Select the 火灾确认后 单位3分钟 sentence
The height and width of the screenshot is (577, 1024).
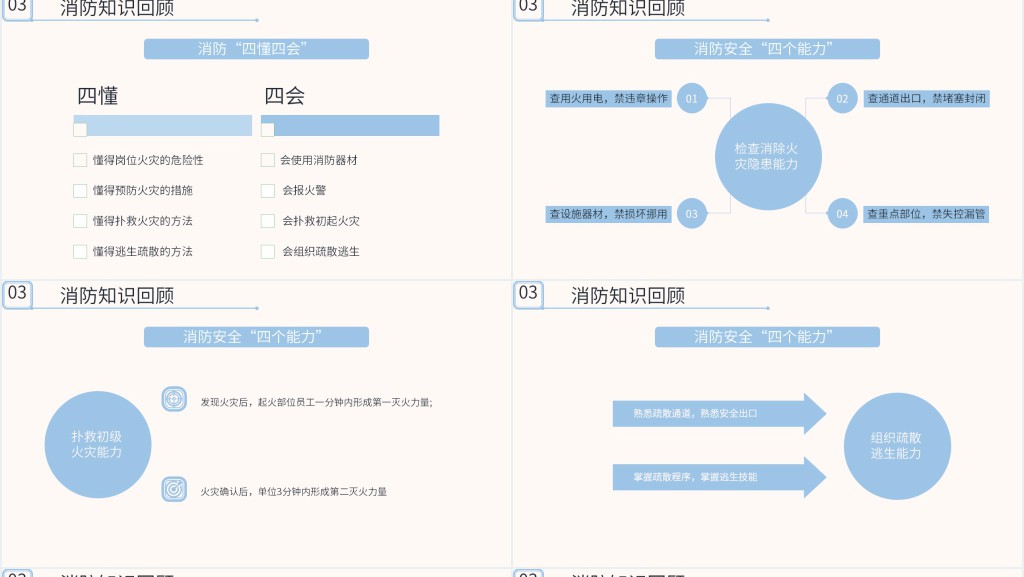point(294,491)
